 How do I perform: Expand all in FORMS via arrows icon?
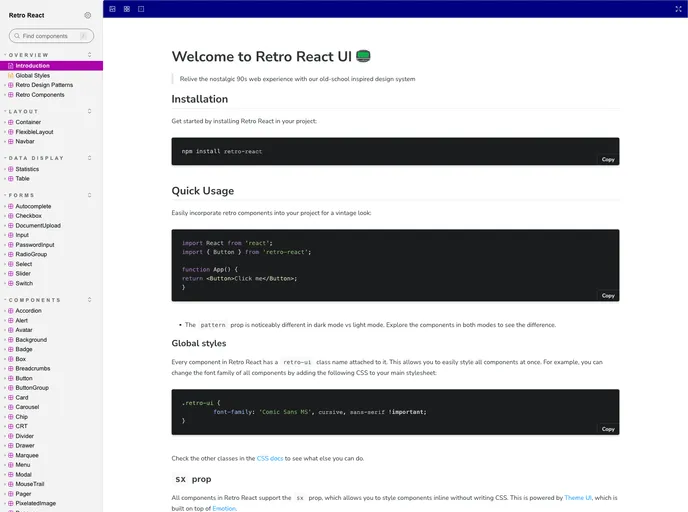point(90,195)
